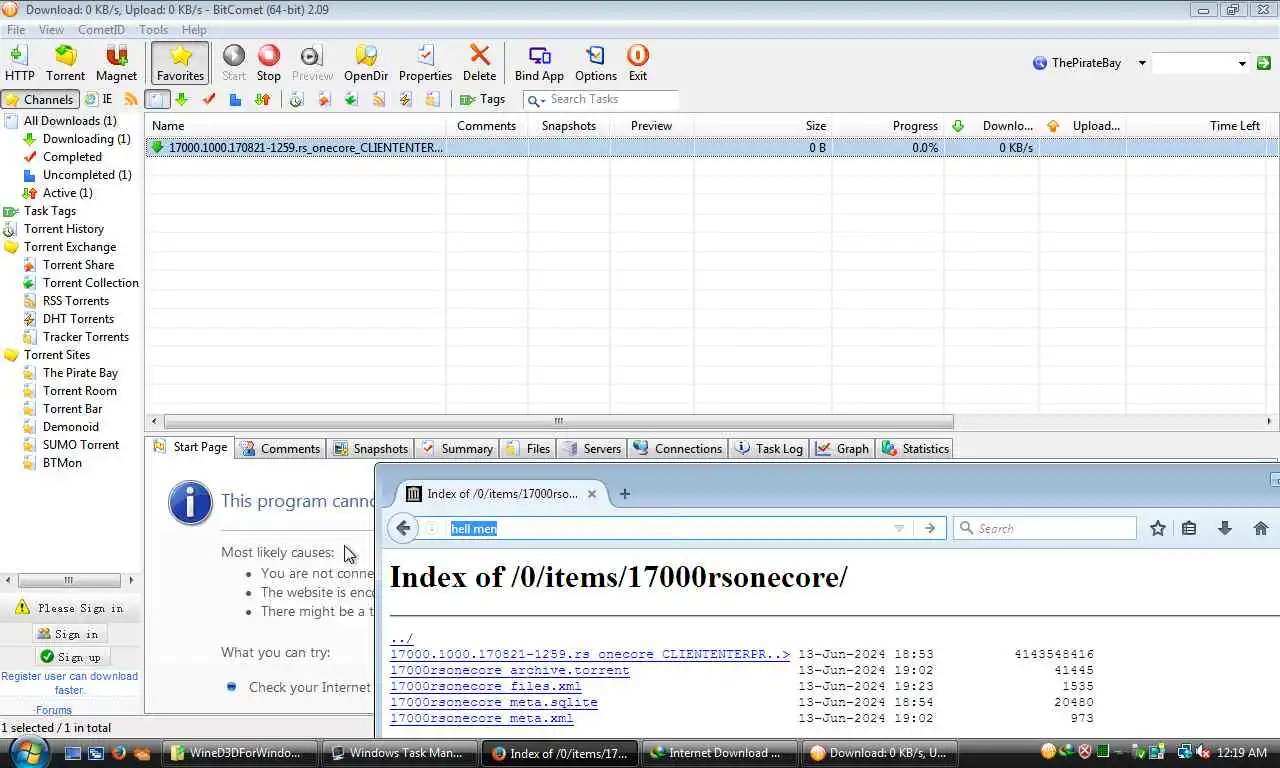Toggle the all-tasks filter icon

(x=158, y=99)
